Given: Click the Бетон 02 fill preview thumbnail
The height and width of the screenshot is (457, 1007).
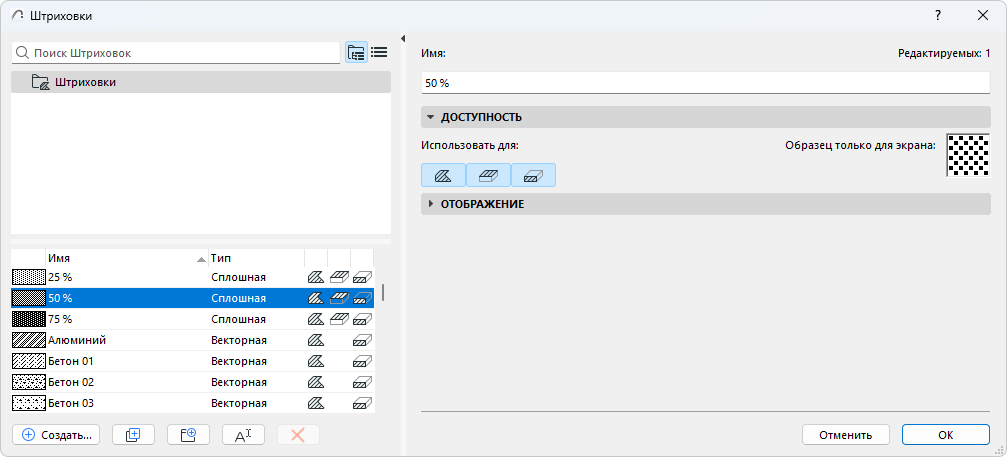Looking at the screenshot, I should pos(28,383).
